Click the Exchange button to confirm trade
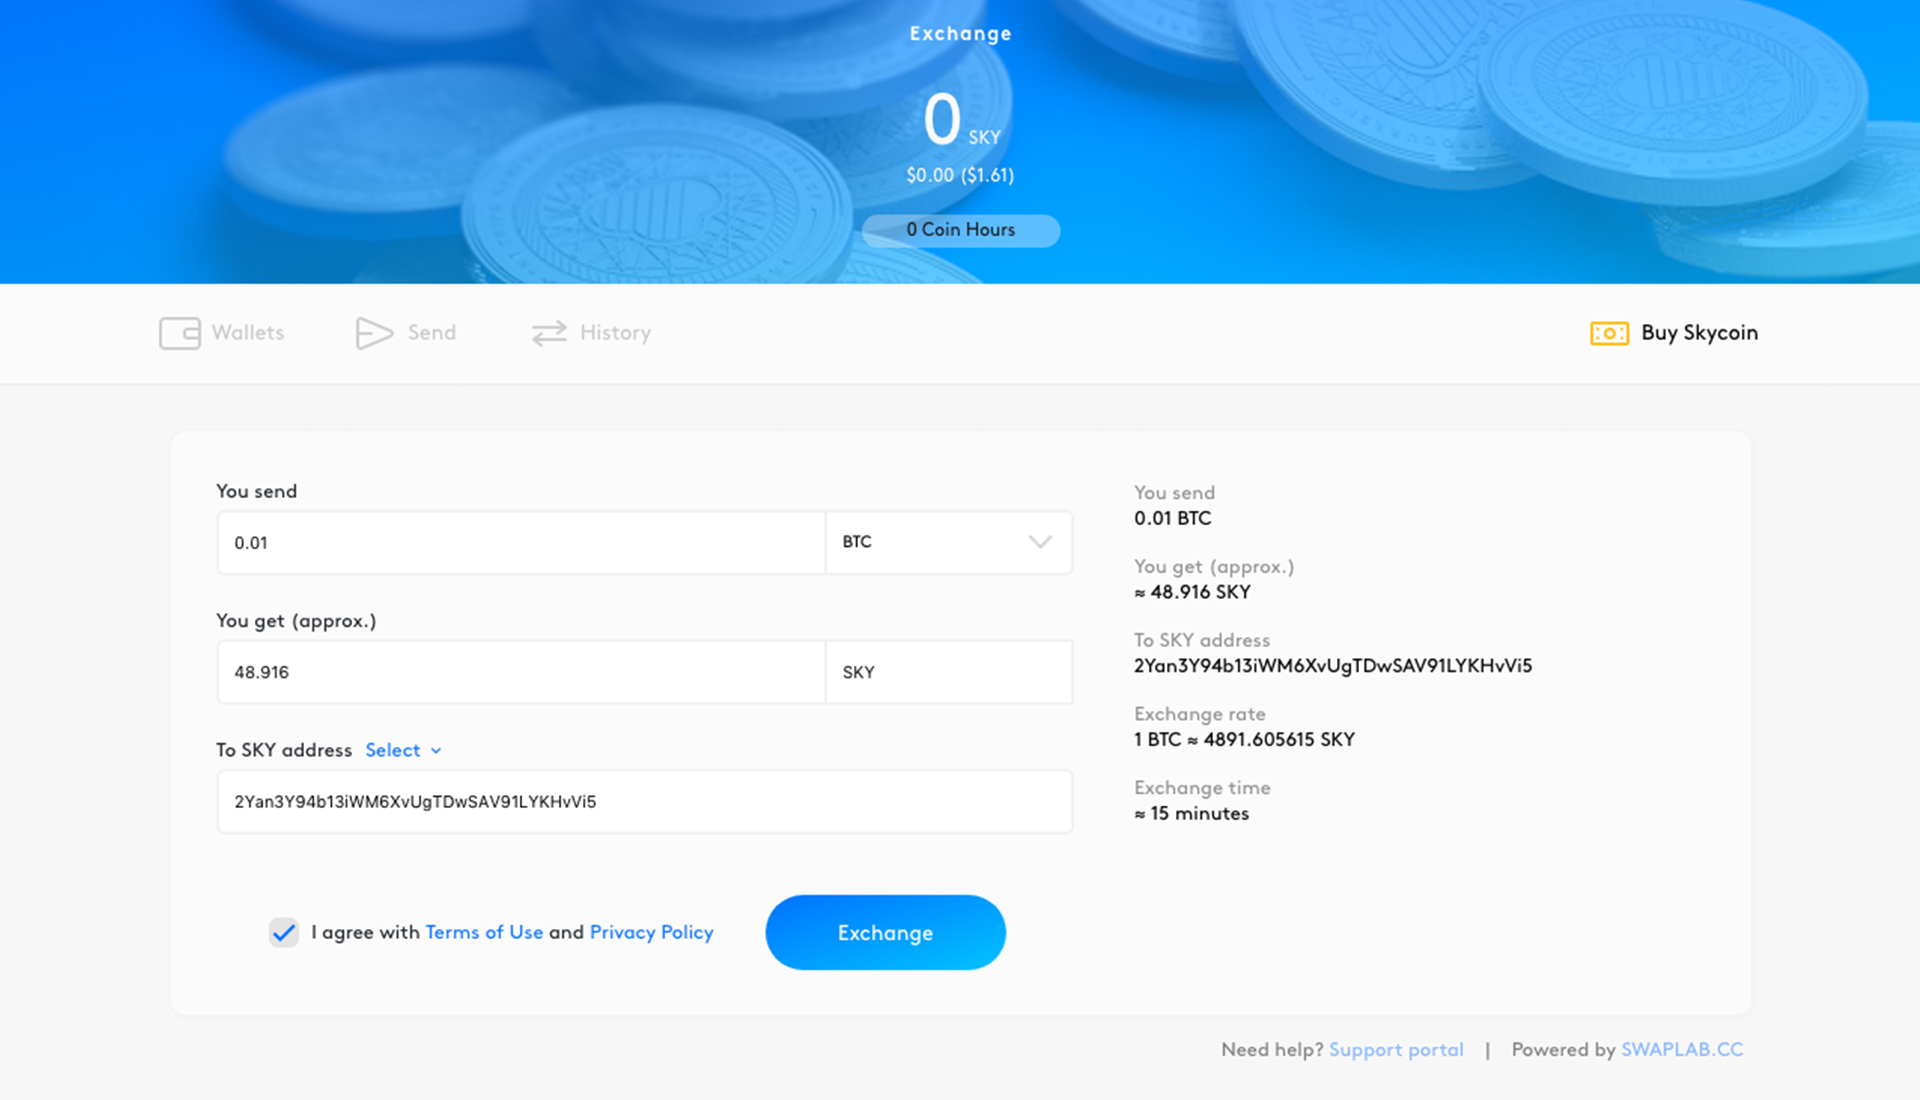 [x=885, y=932]
